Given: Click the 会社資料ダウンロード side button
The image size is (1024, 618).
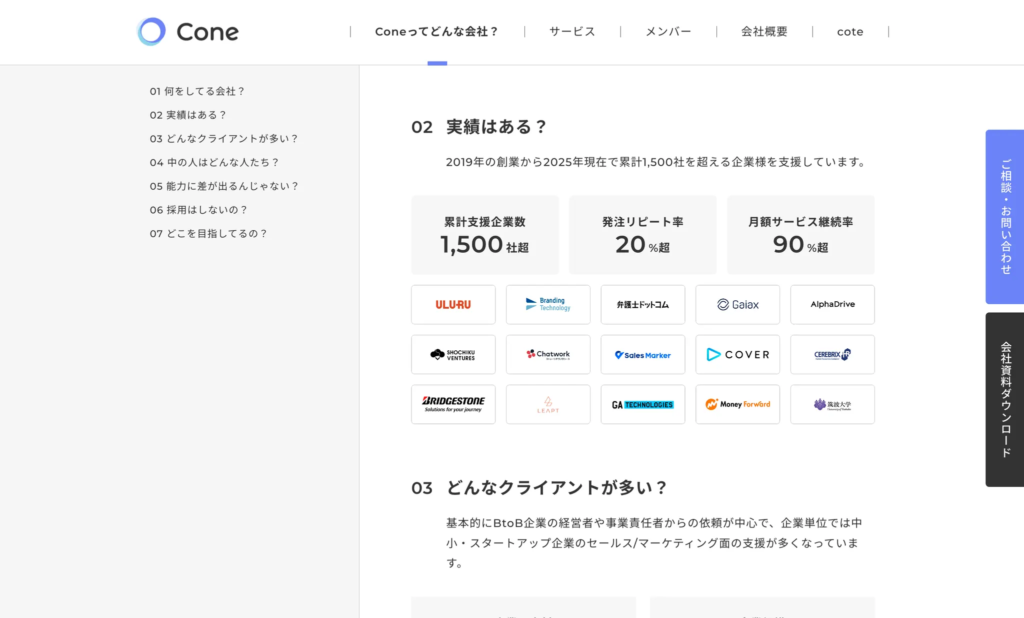Looking at the screenshot, I should (1004, 399).
